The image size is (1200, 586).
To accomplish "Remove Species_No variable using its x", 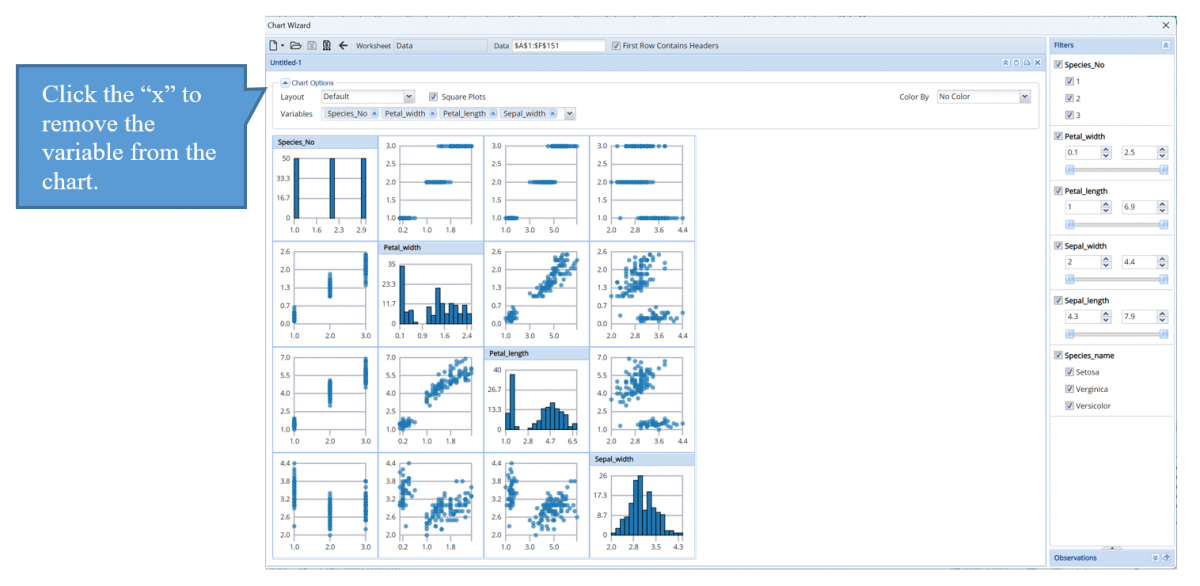I will click(x=374, y=114).
